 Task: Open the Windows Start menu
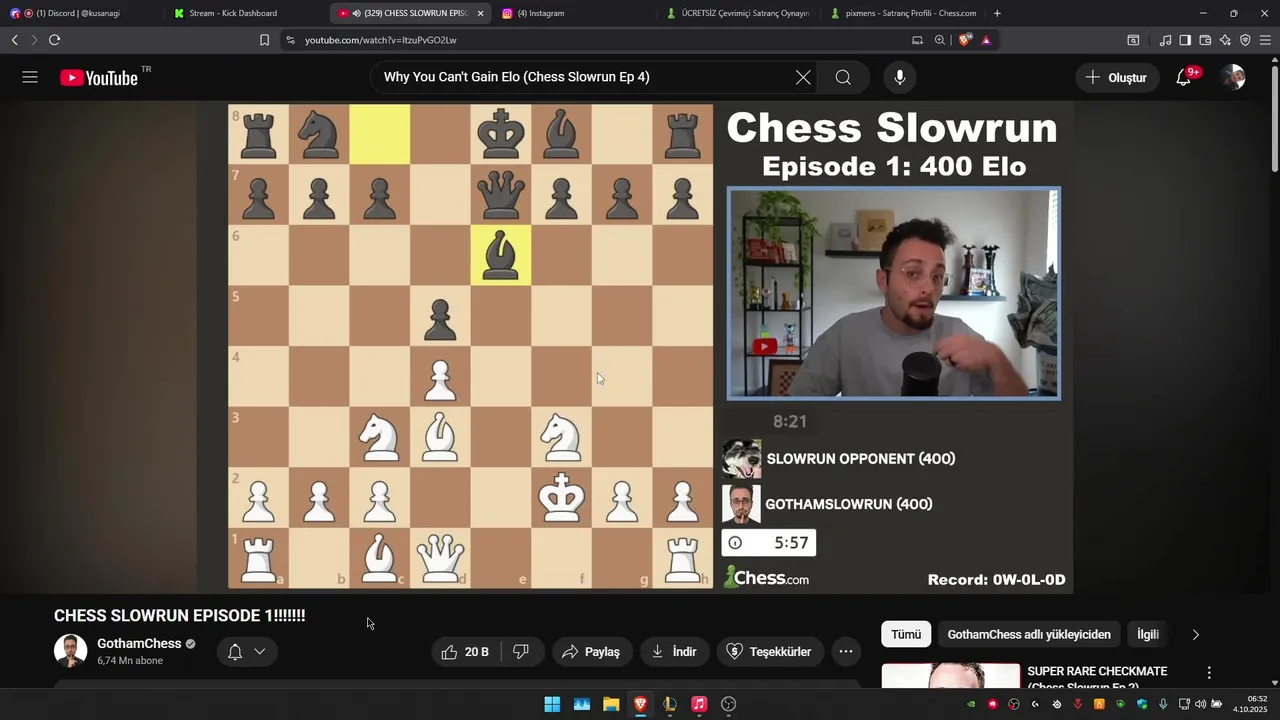click(x=552, y=704)
